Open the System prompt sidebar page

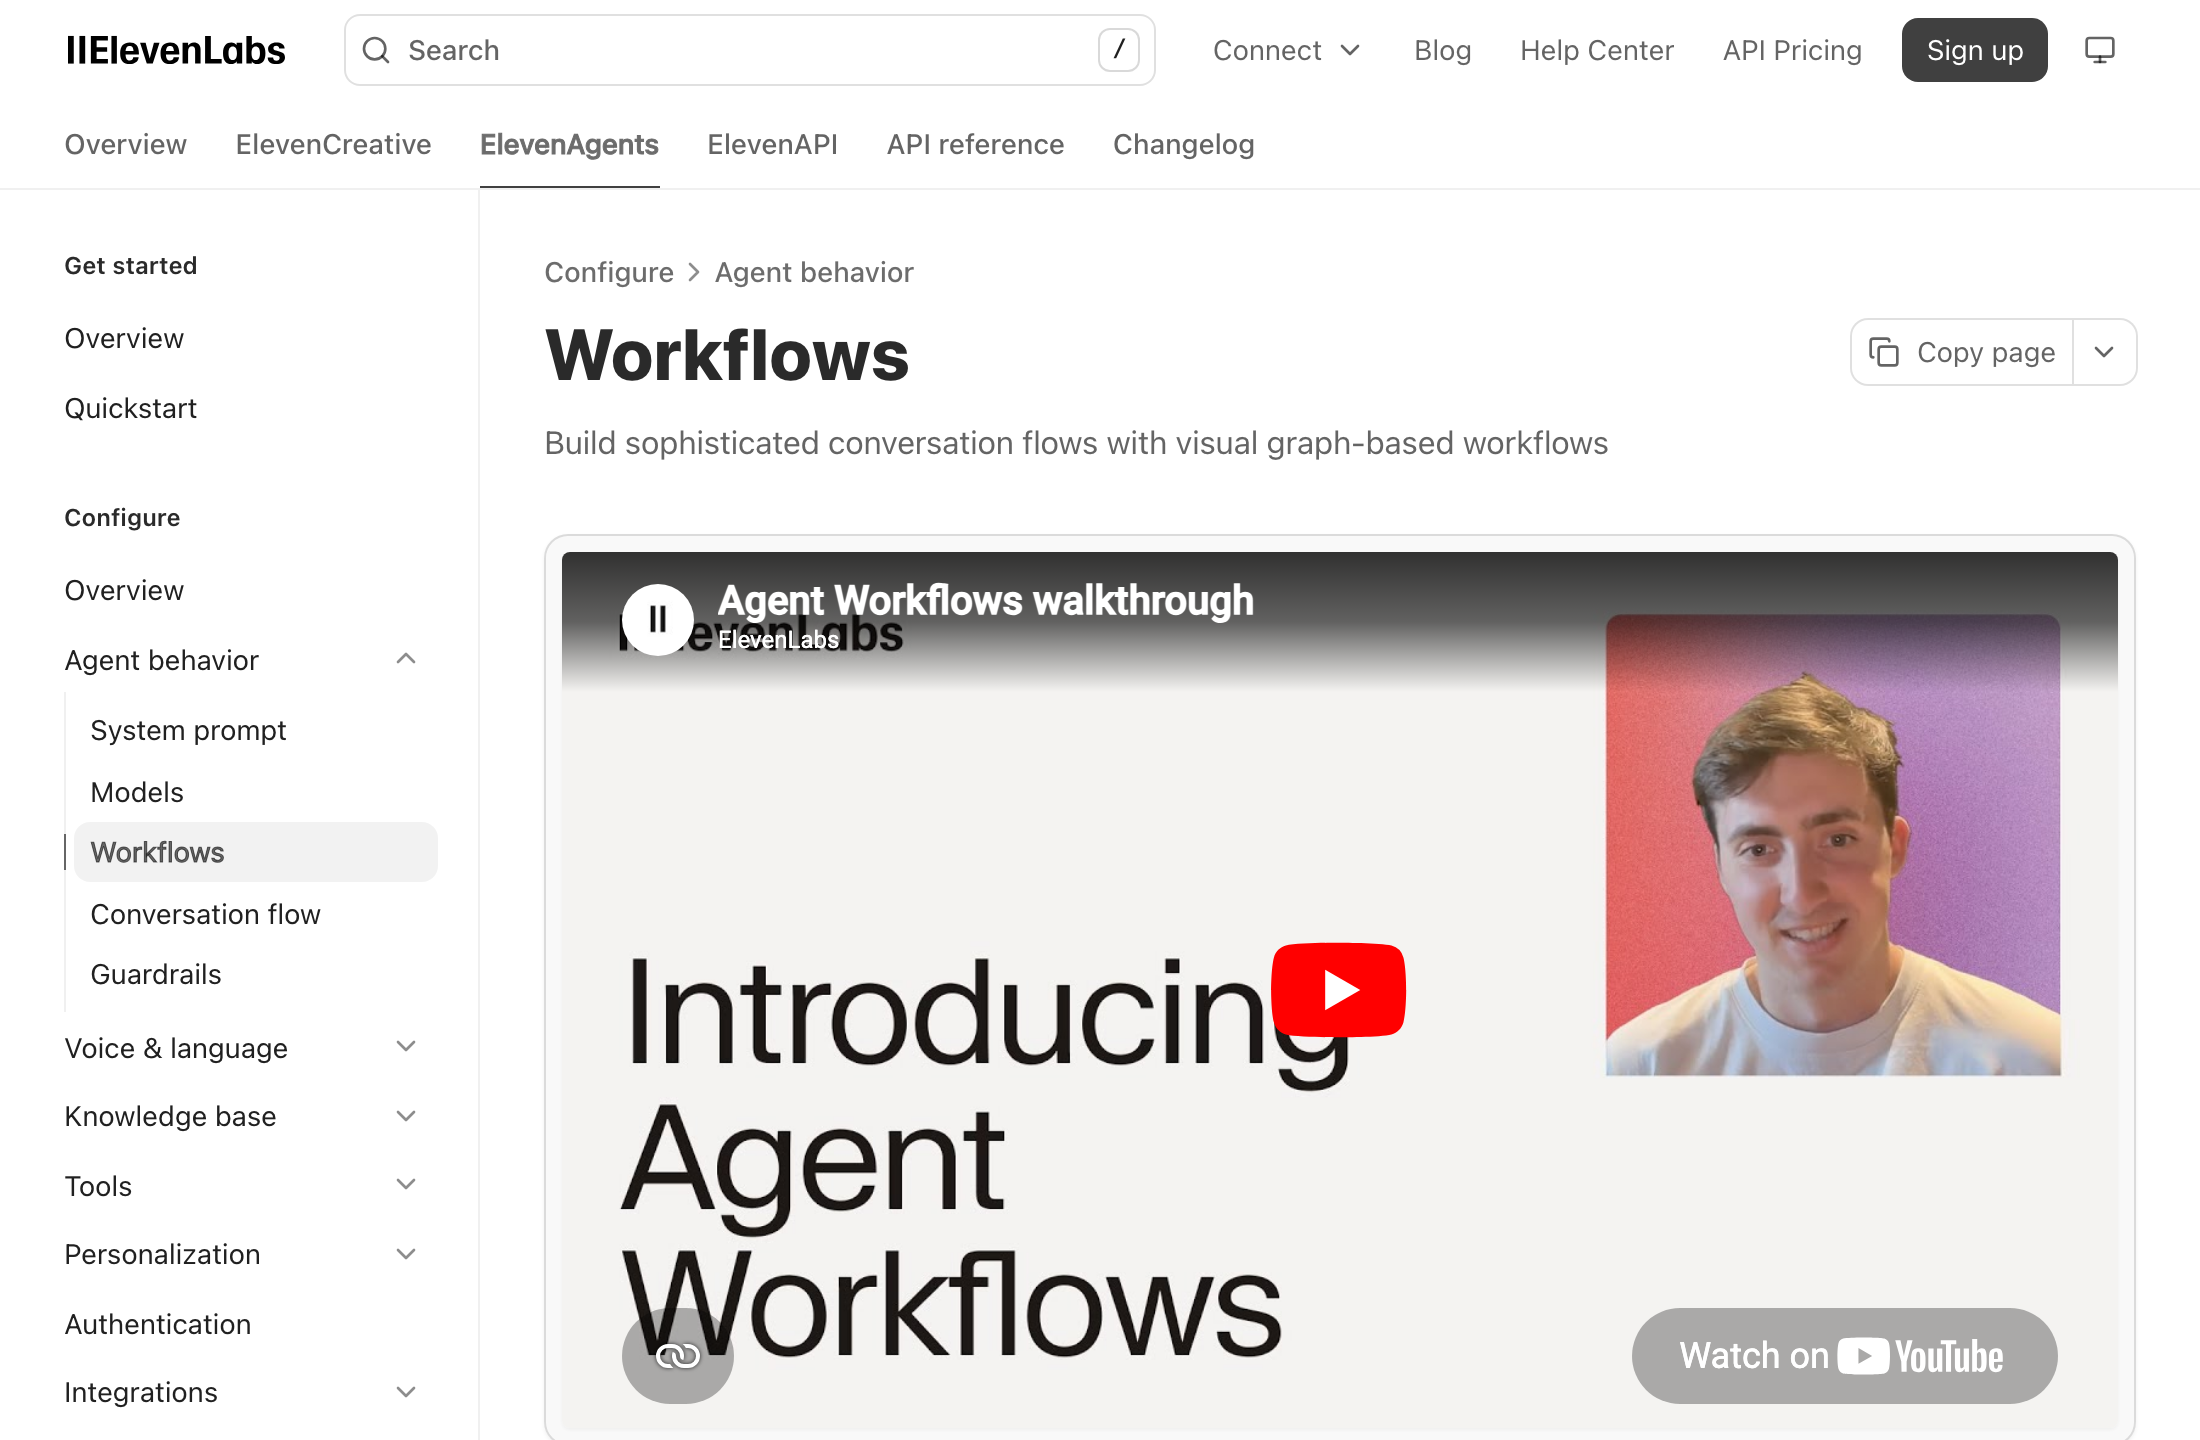[x=188, y=730]
